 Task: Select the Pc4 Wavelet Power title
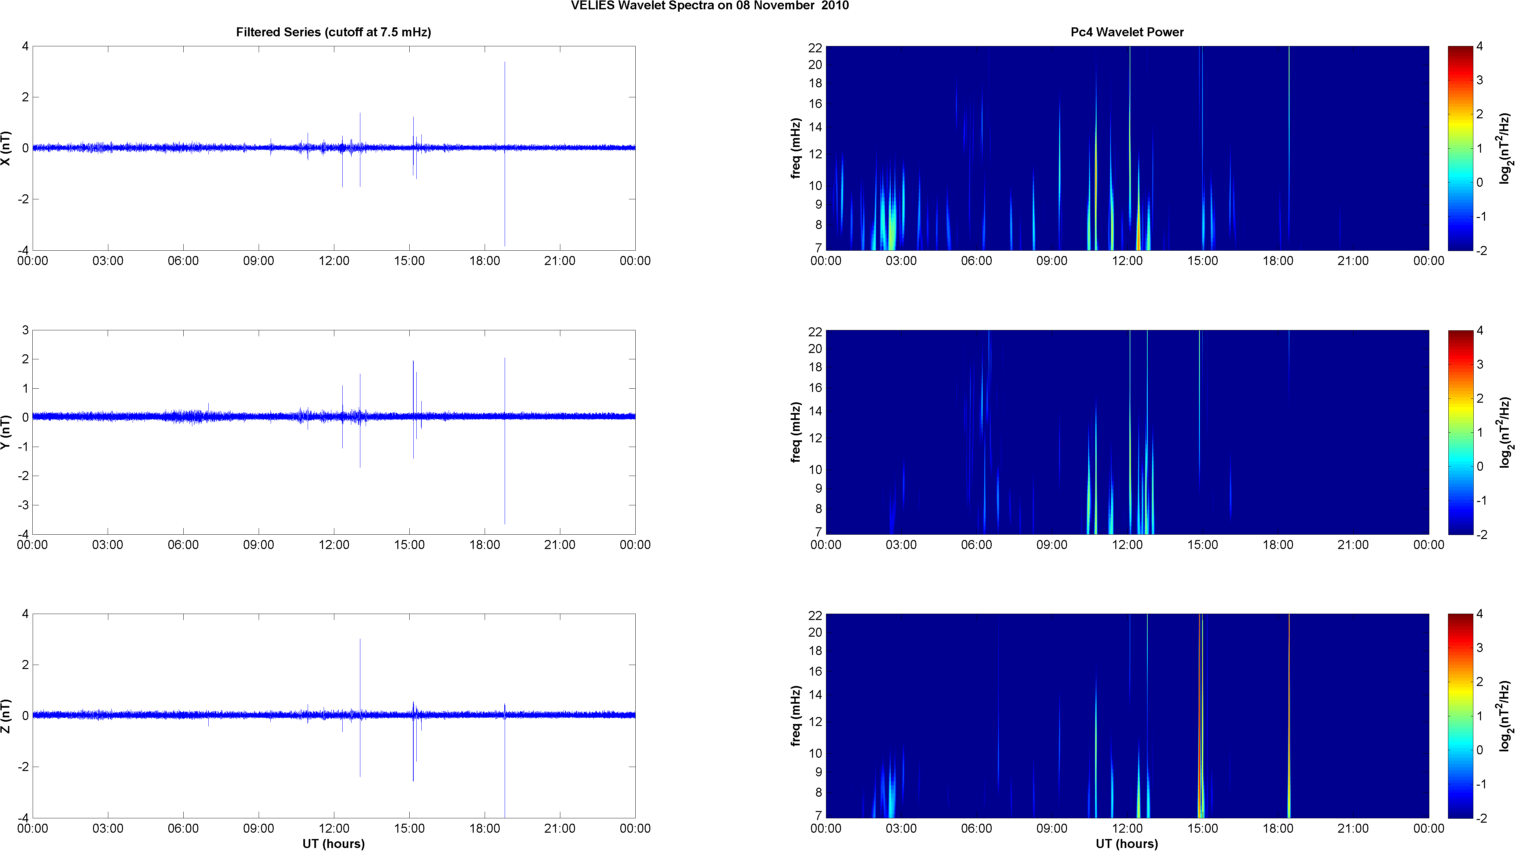coord(1127,32)
